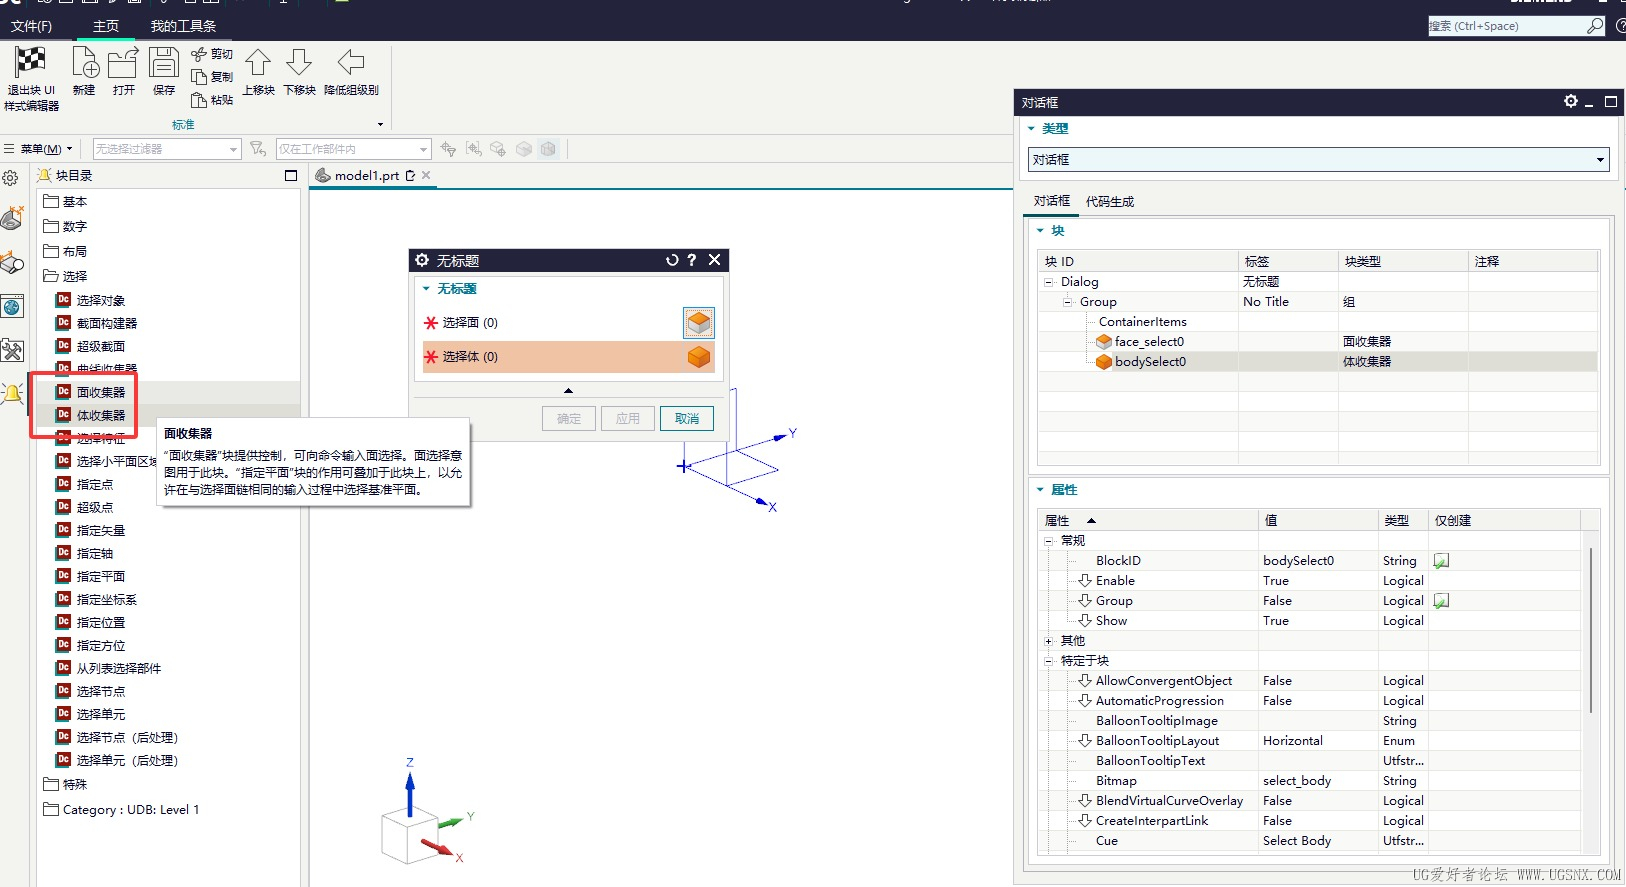The image size is (1626, 887).
Task: Click the 降低组级别 left-arrow icon
Action: coord(351,62)
